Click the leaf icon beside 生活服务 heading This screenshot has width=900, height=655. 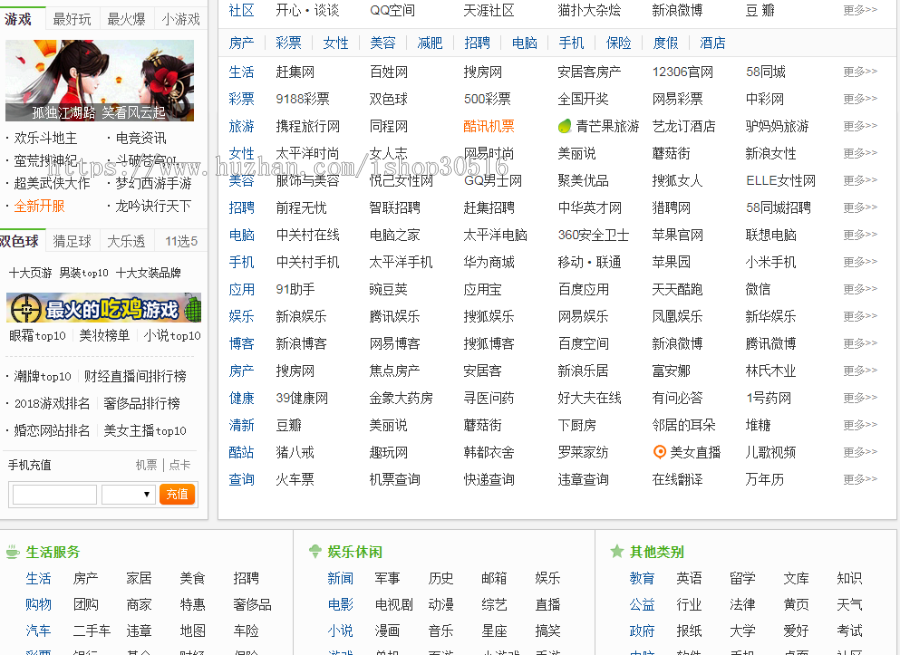(12, 551)
